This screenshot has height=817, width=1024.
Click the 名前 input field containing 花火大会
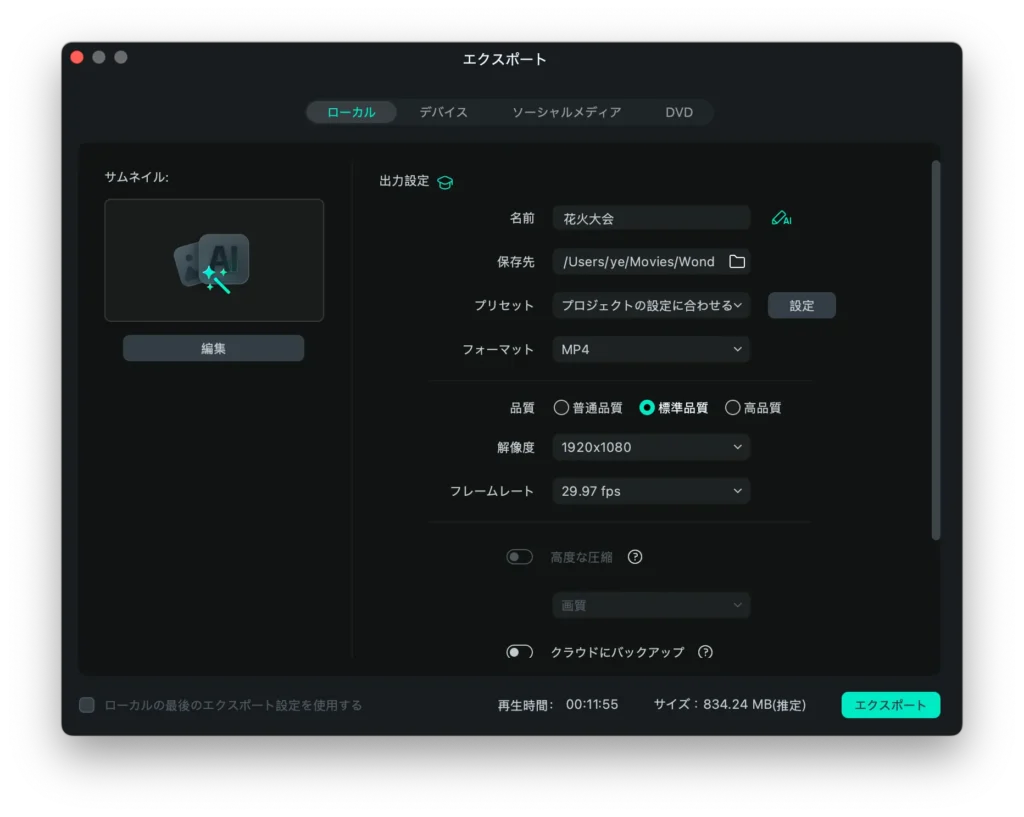click(651, 217)
